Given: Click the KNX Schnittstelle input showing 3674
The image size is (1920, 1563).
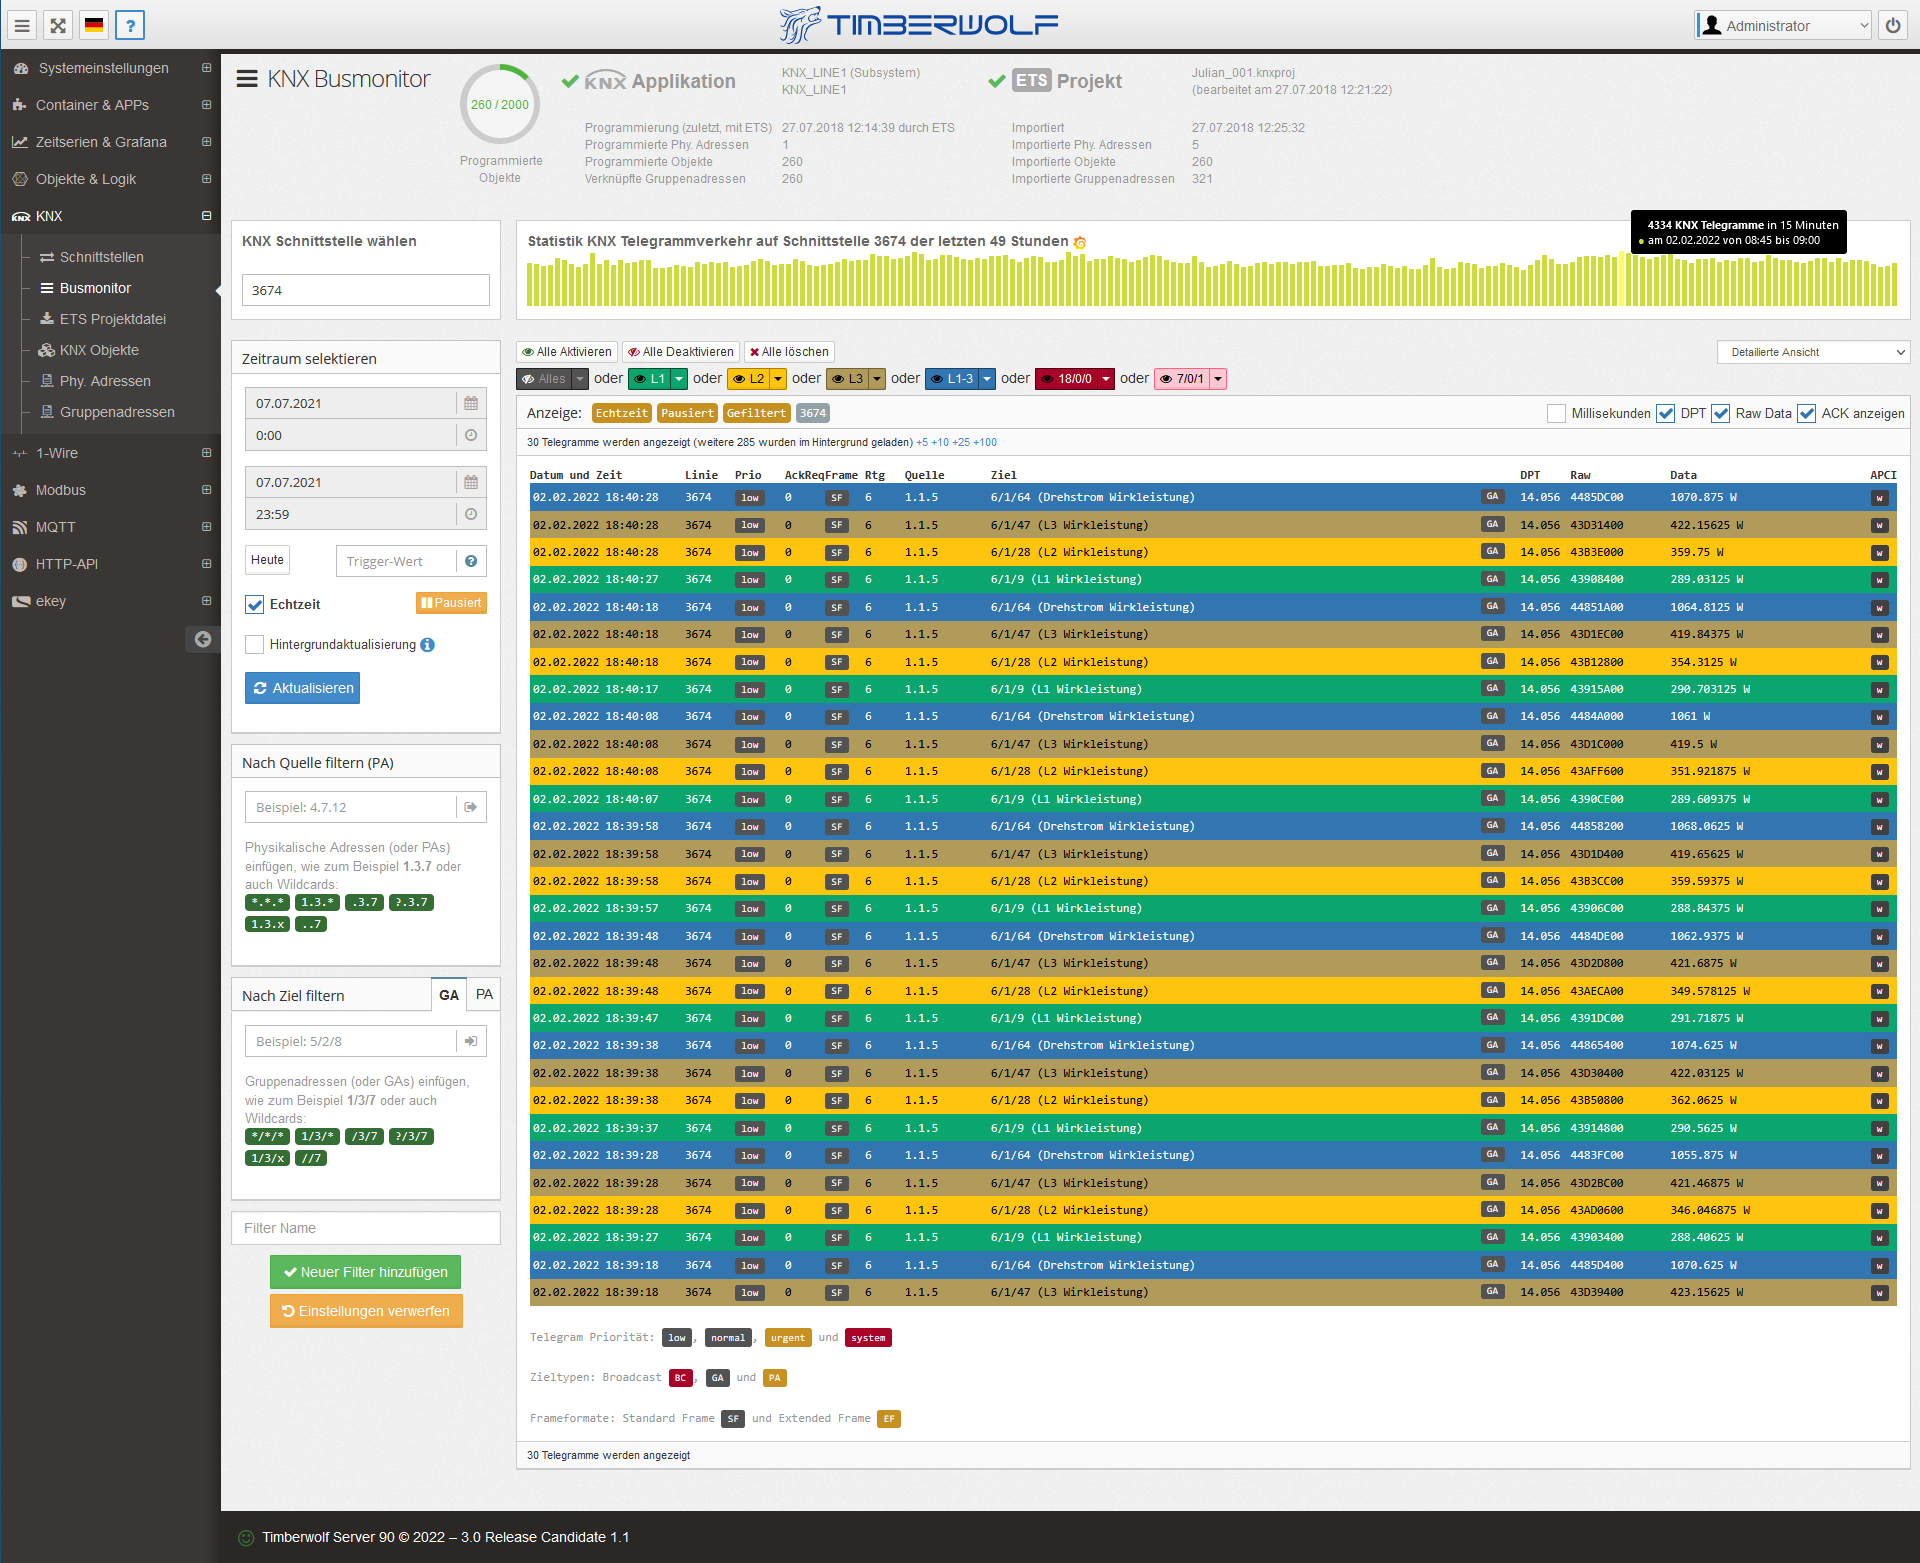Looking at the screenshot, I should pos(366,290).
